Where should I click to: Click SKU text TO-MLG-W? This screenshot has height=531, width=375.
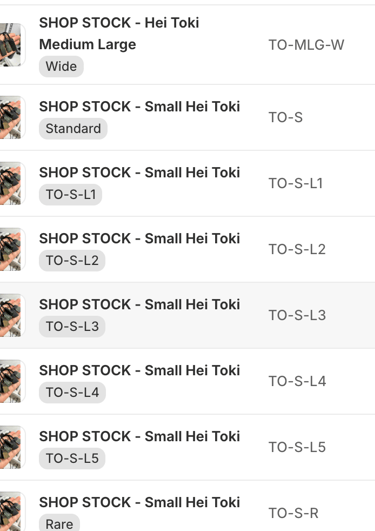(x=306, y=45)
